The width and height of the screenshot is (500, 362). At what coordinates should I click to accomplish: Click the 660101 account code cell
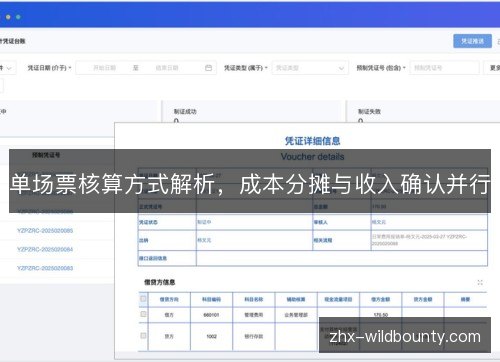(211, 315)
